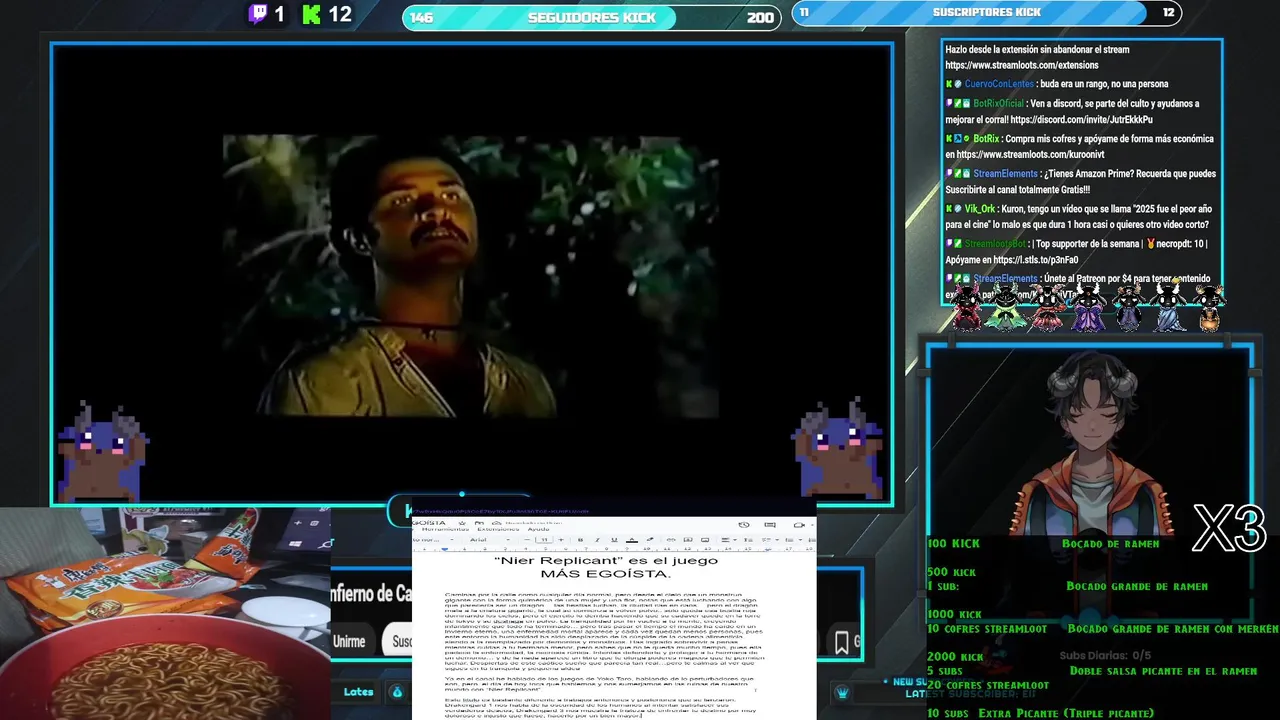This screenshot has width=1280, height=720.
Task: Click the insert image icon in Docs
Action: (x=705, y=540)
